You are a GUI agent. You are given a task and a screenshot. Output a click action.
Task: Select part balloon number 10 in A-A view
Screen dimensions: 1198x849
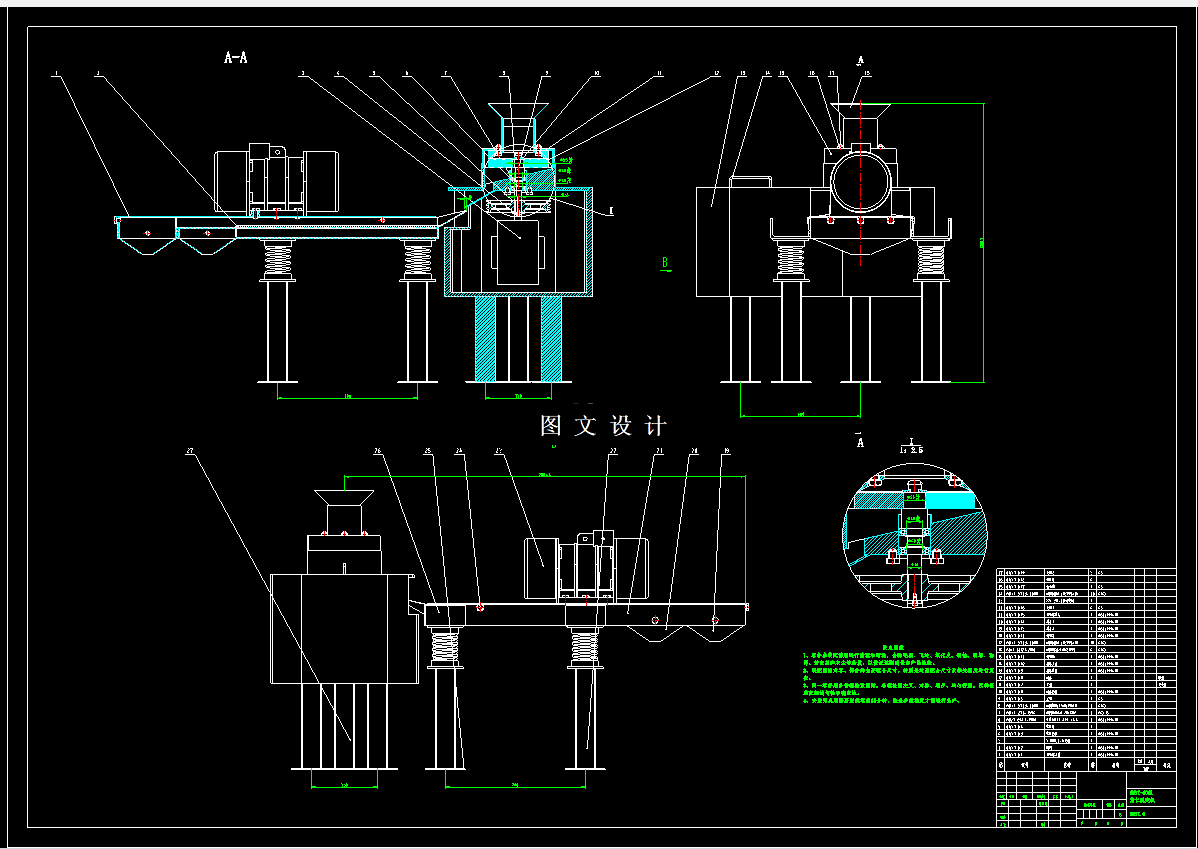[x=597, y=74]
